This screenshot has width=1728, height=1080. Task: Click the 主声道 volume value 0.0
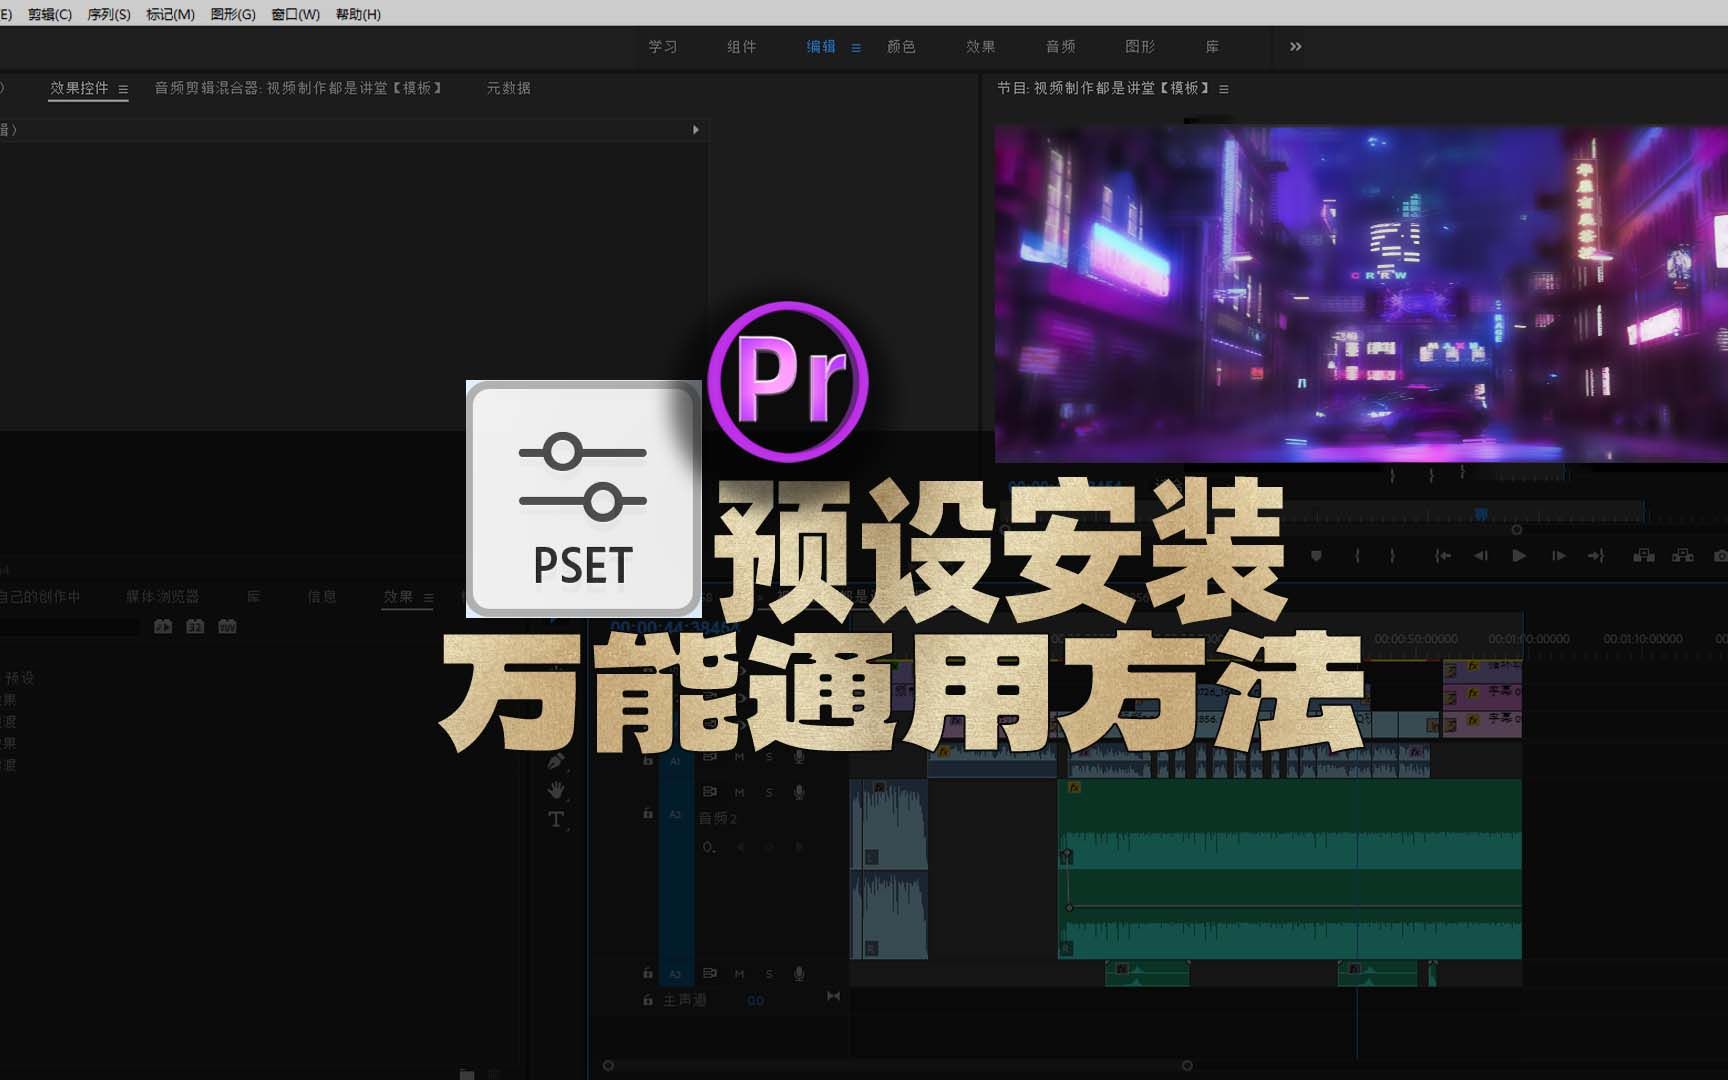tap(755, 1000)
